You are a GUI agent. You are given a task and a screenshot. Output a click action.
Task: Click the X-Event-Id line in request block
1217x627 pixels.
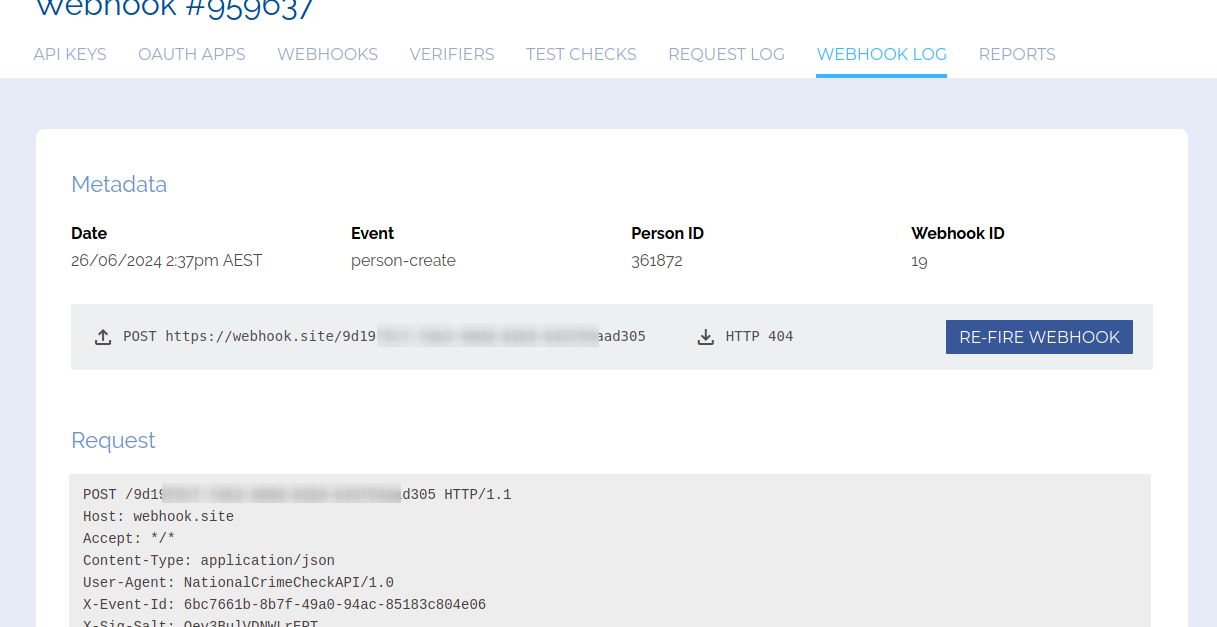point(284,605)
